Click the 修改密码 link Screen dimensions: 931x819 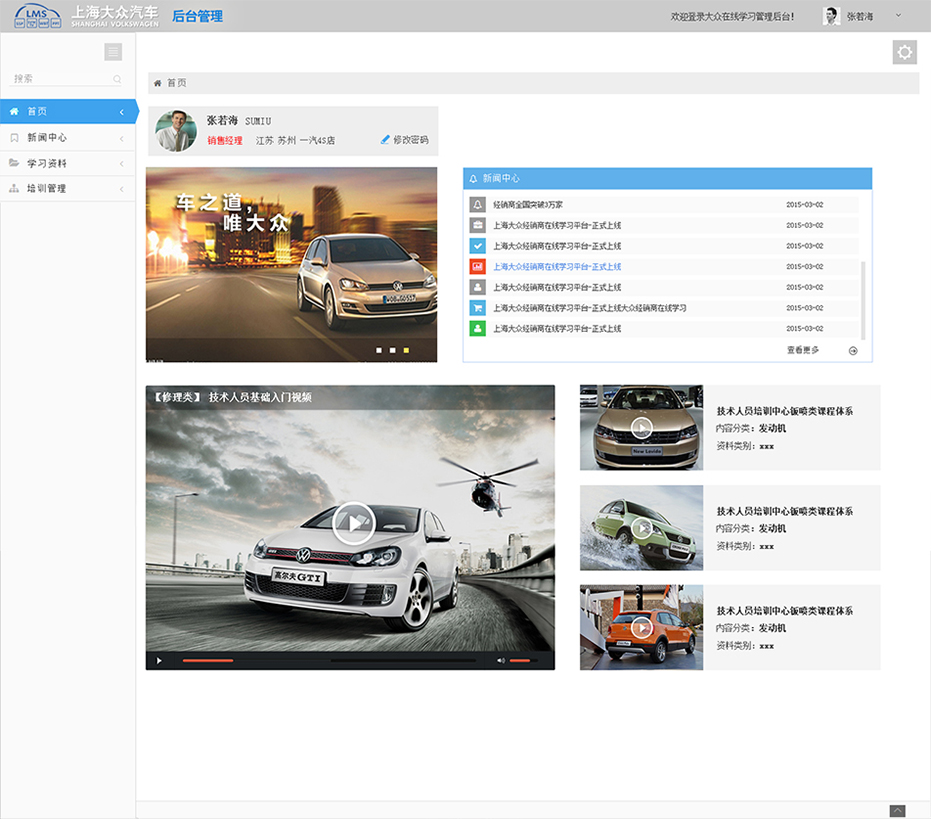click(x=405, y=140)
